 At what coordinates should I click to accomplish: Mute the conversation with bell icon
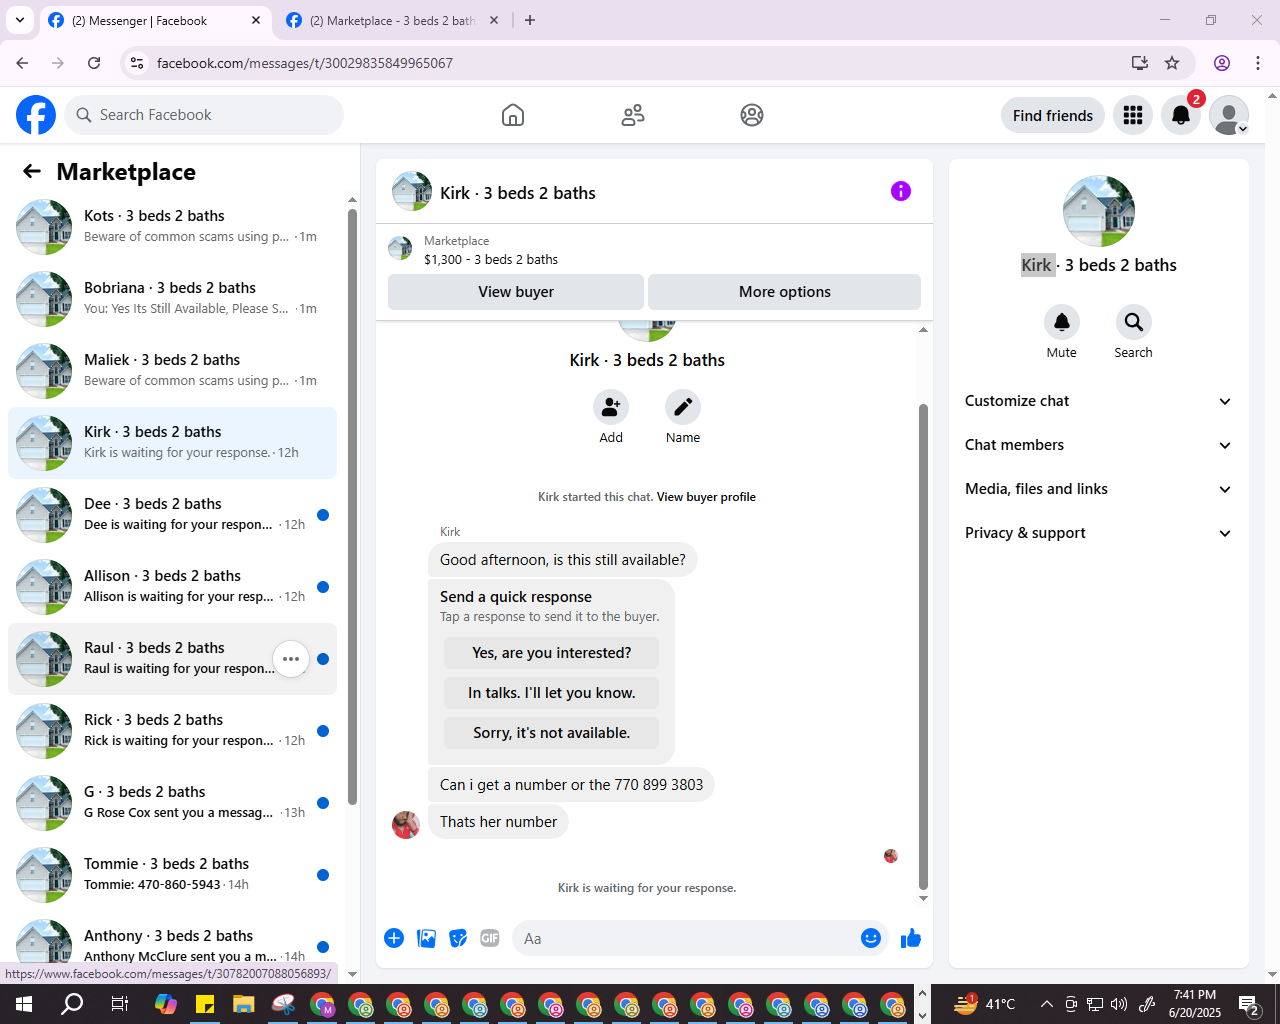1062,322
